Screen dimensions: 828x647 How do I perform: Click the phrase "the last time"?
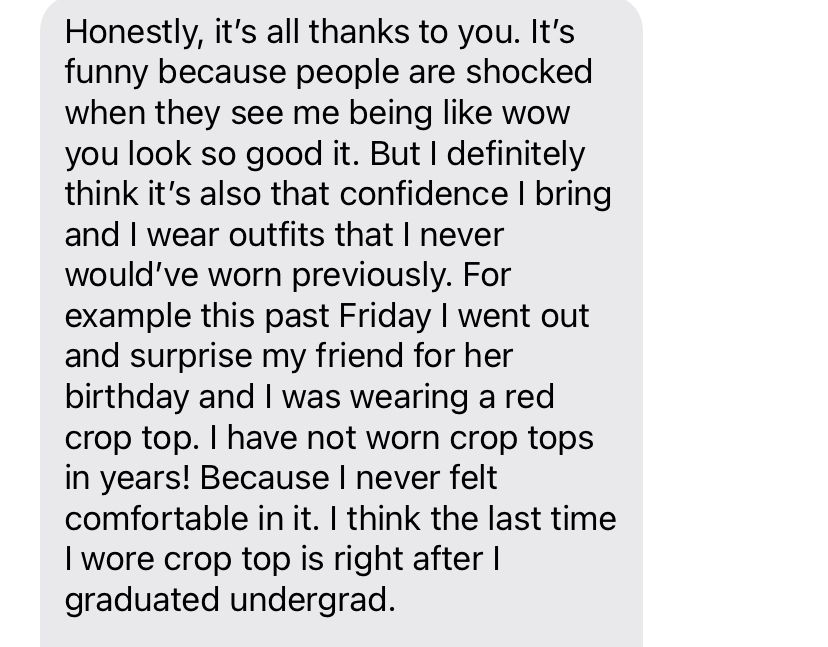point(523,519)
